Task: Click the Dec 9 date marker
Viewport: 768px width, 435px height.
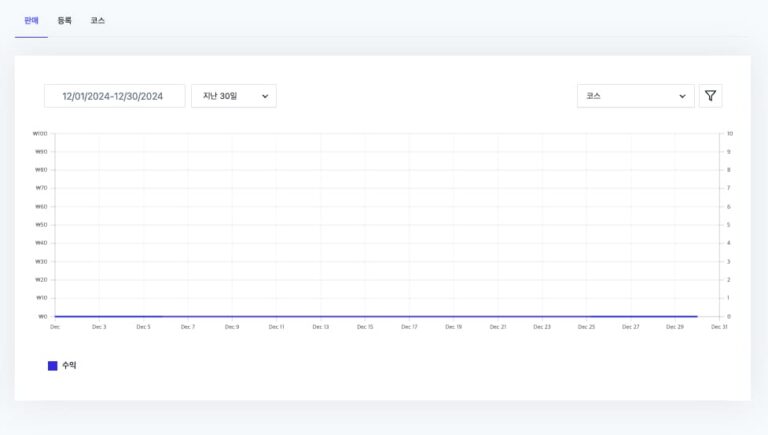Action: 232,327
